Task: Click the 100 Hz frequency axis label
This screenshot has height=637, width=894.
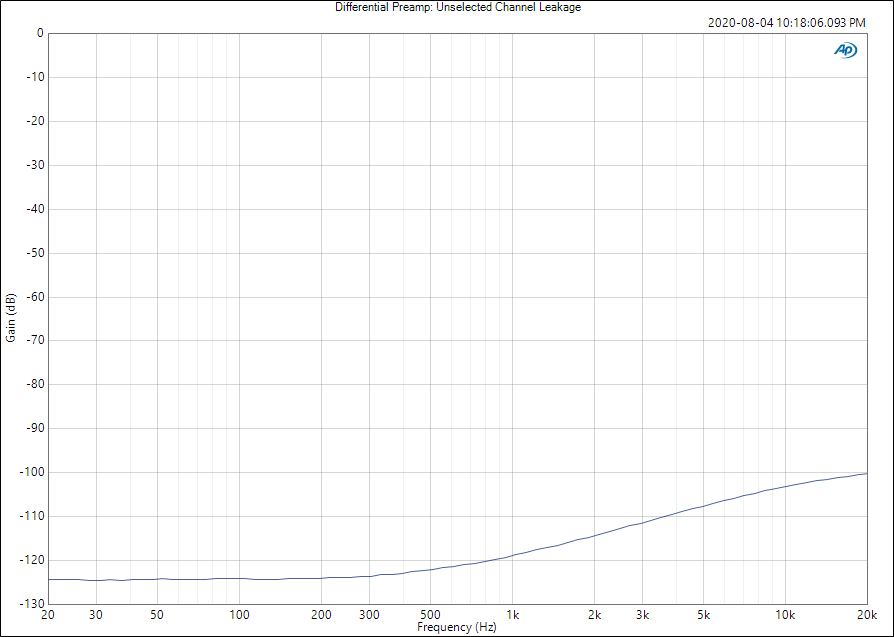Action: pos(239,615)
